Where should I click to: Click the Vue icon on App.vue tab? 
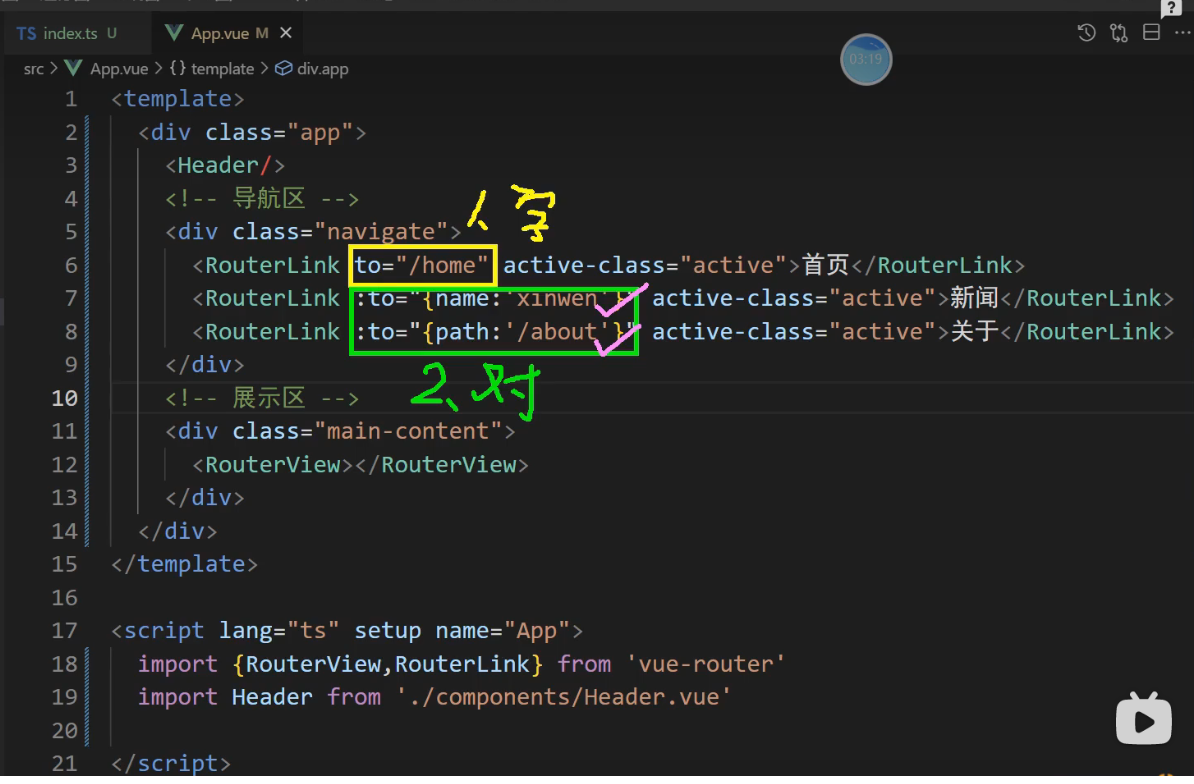click(x=174, y=33)
